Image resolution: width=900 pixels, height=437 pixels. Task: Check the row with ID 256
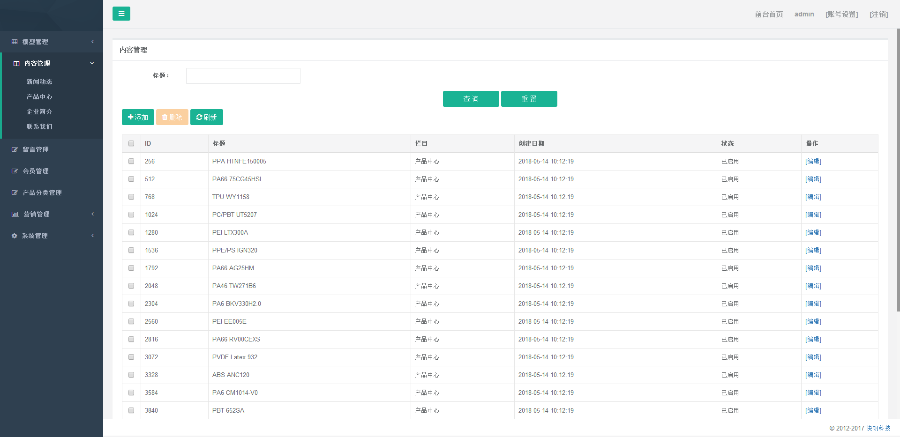click(131, 161)
